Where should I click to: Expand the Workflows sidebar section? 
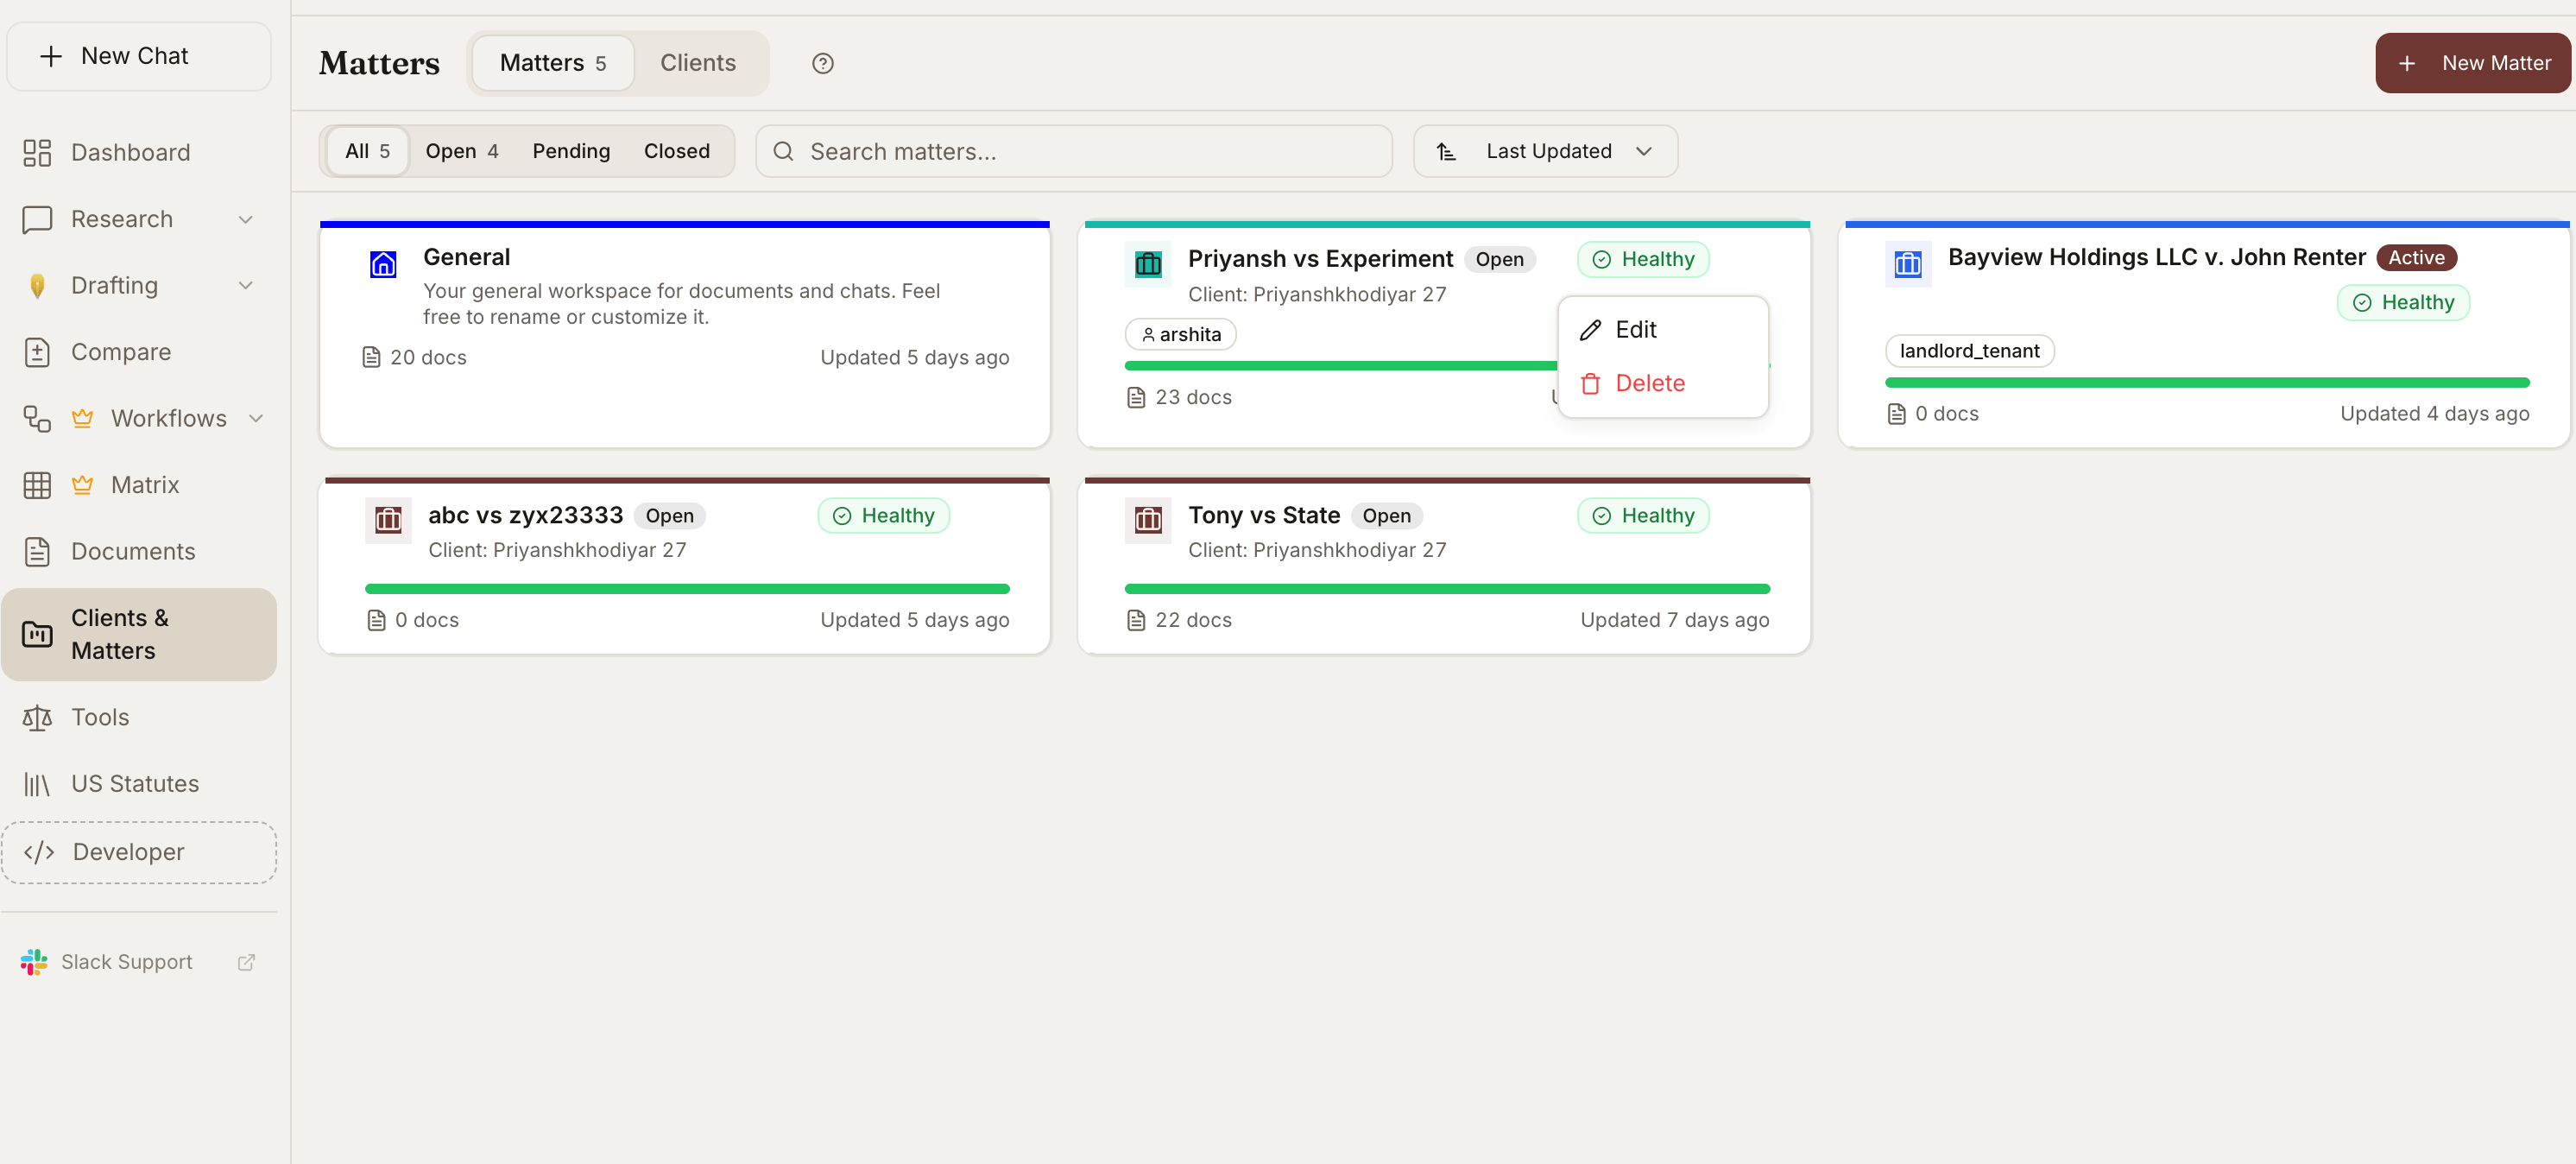pyautogui.click(x=256, y=418)
